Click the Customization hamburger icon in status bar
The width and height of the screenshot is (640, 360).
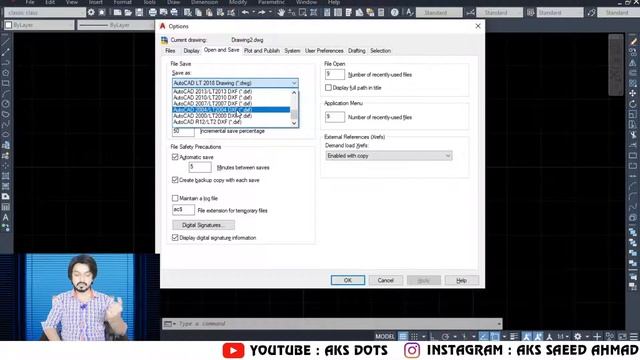(634, 336)
